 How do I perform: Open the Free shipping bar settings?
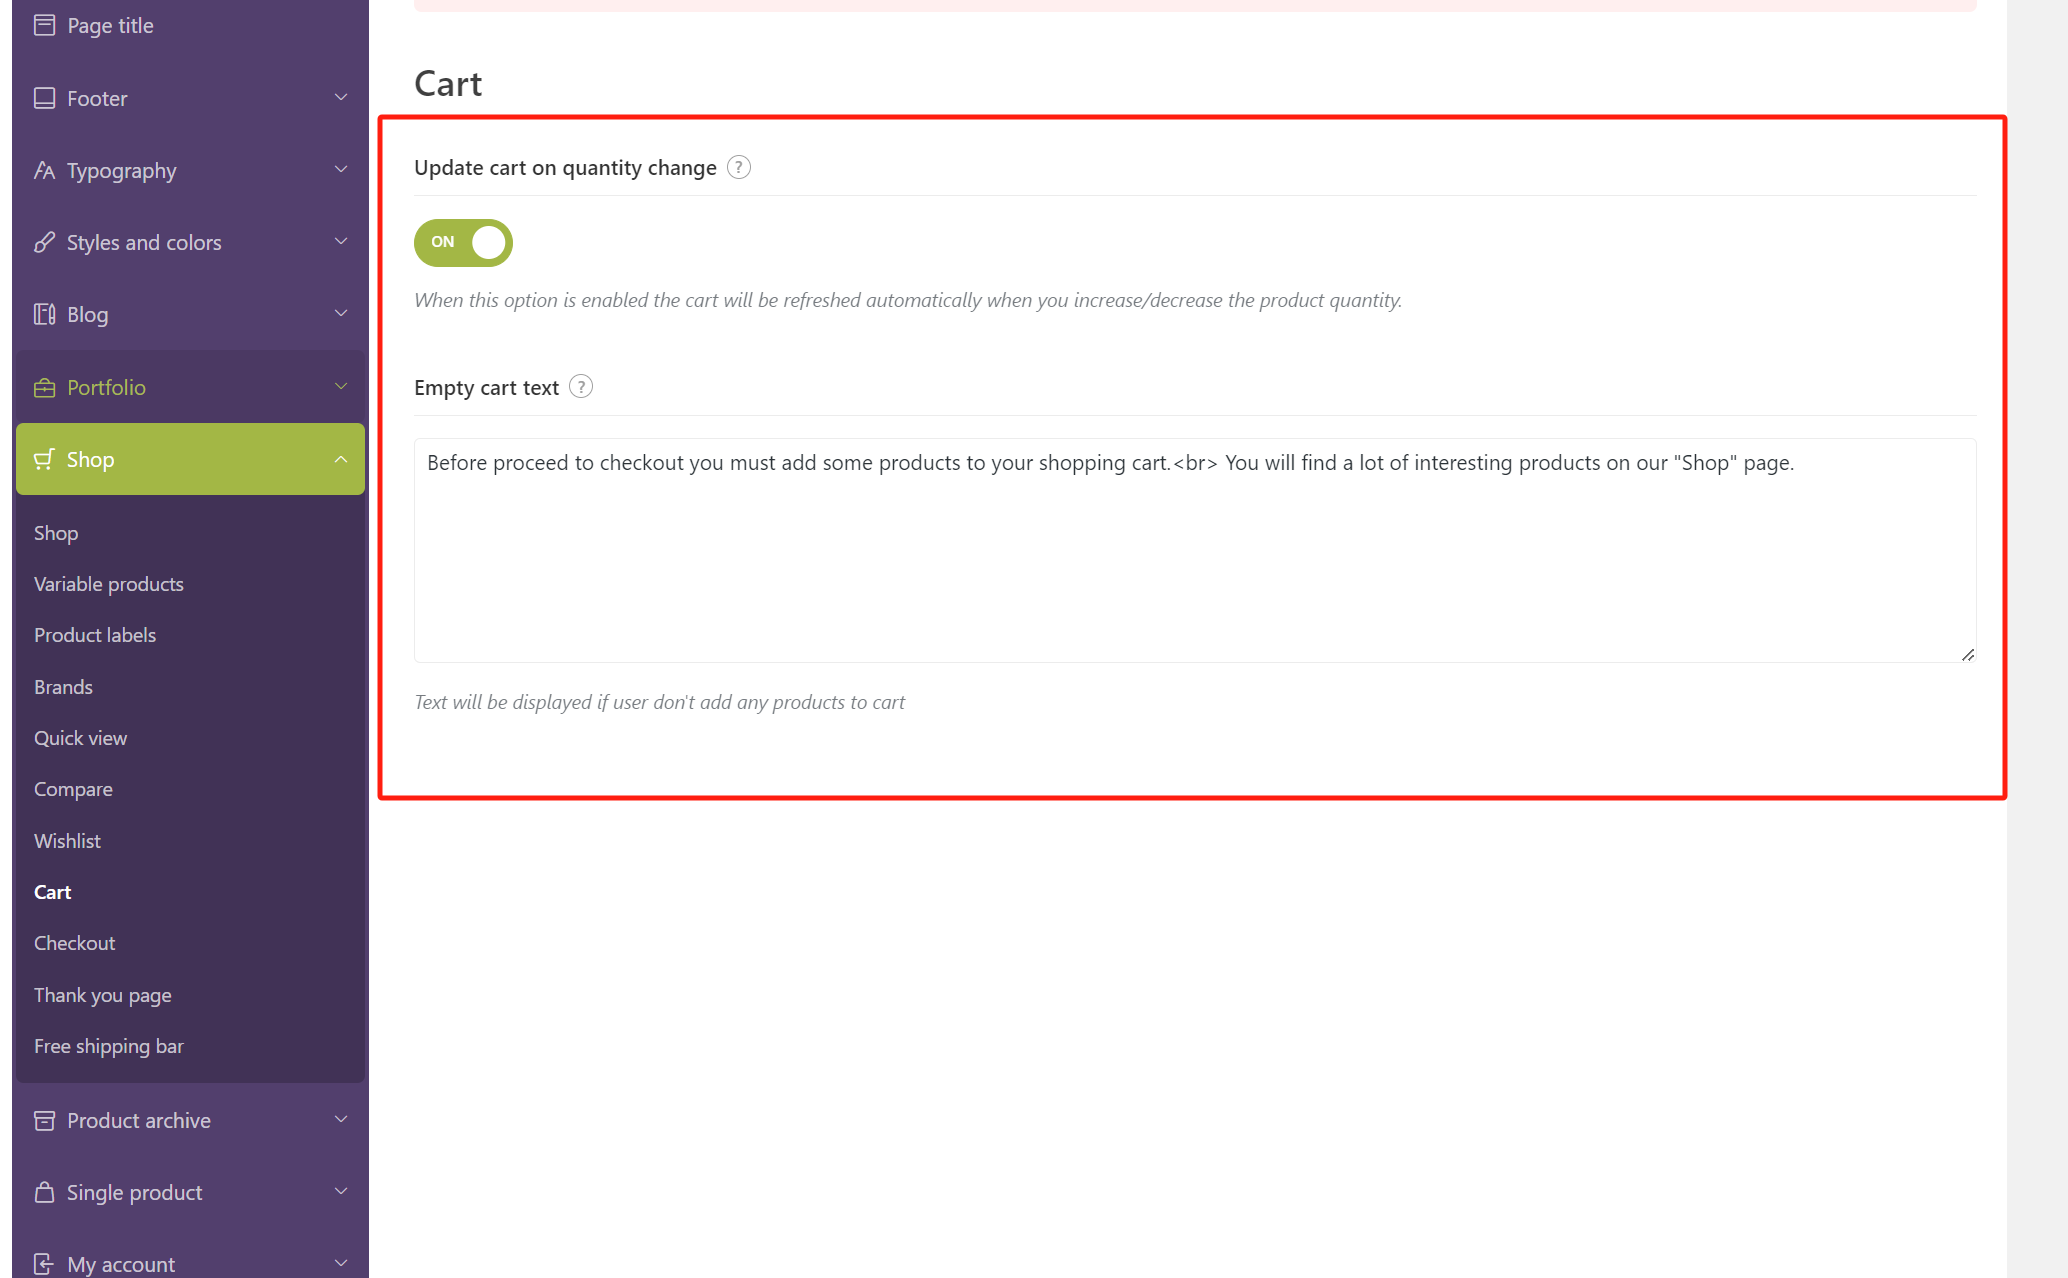click(108, 1047)
